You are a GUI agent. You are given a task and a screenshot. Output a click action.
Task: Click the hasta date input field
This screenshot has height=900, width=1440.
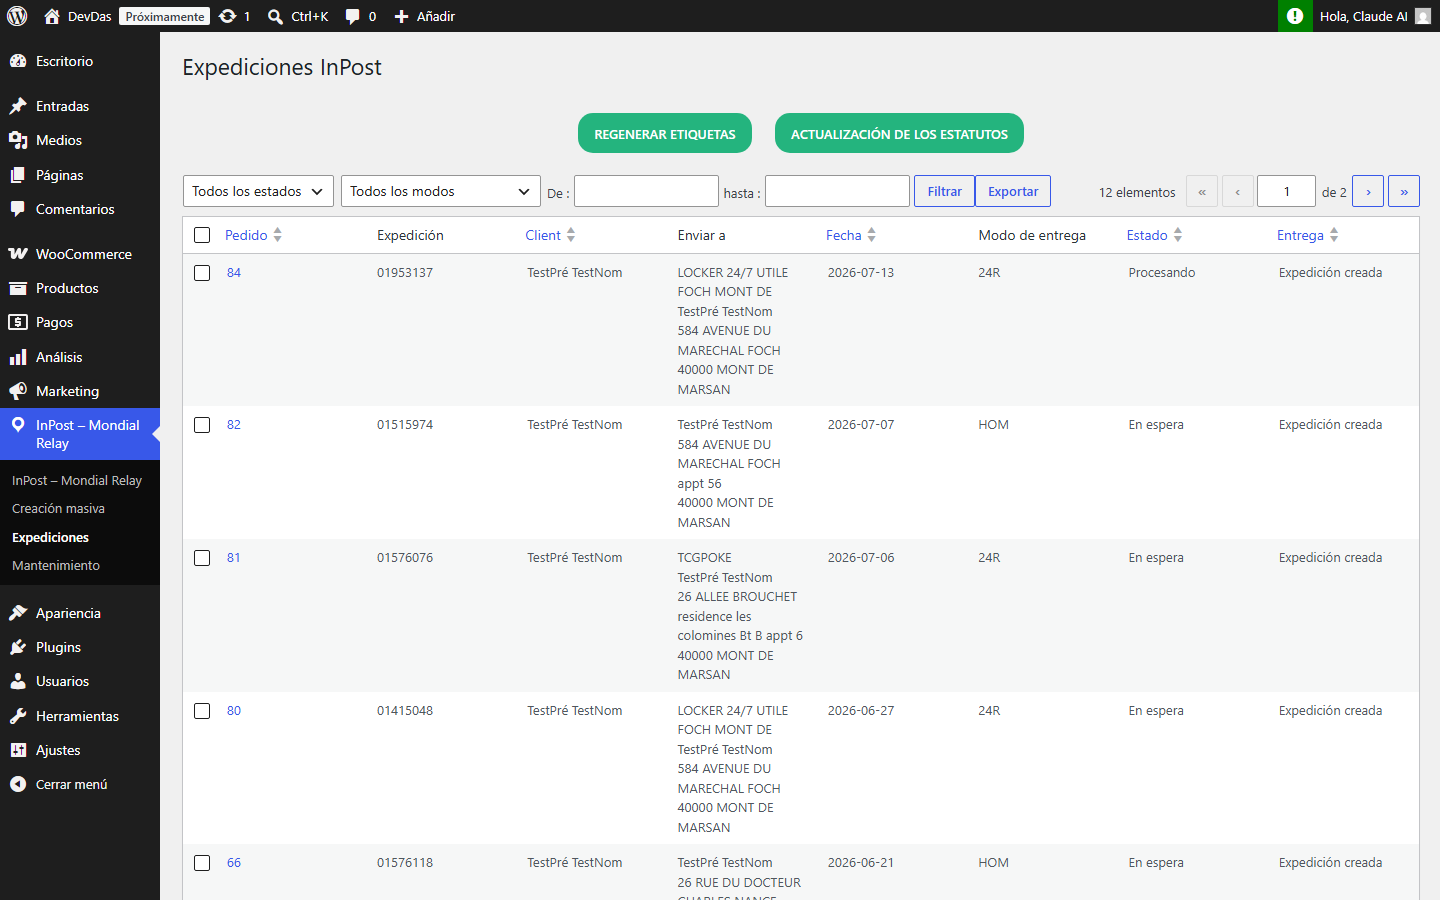(837, 191)
